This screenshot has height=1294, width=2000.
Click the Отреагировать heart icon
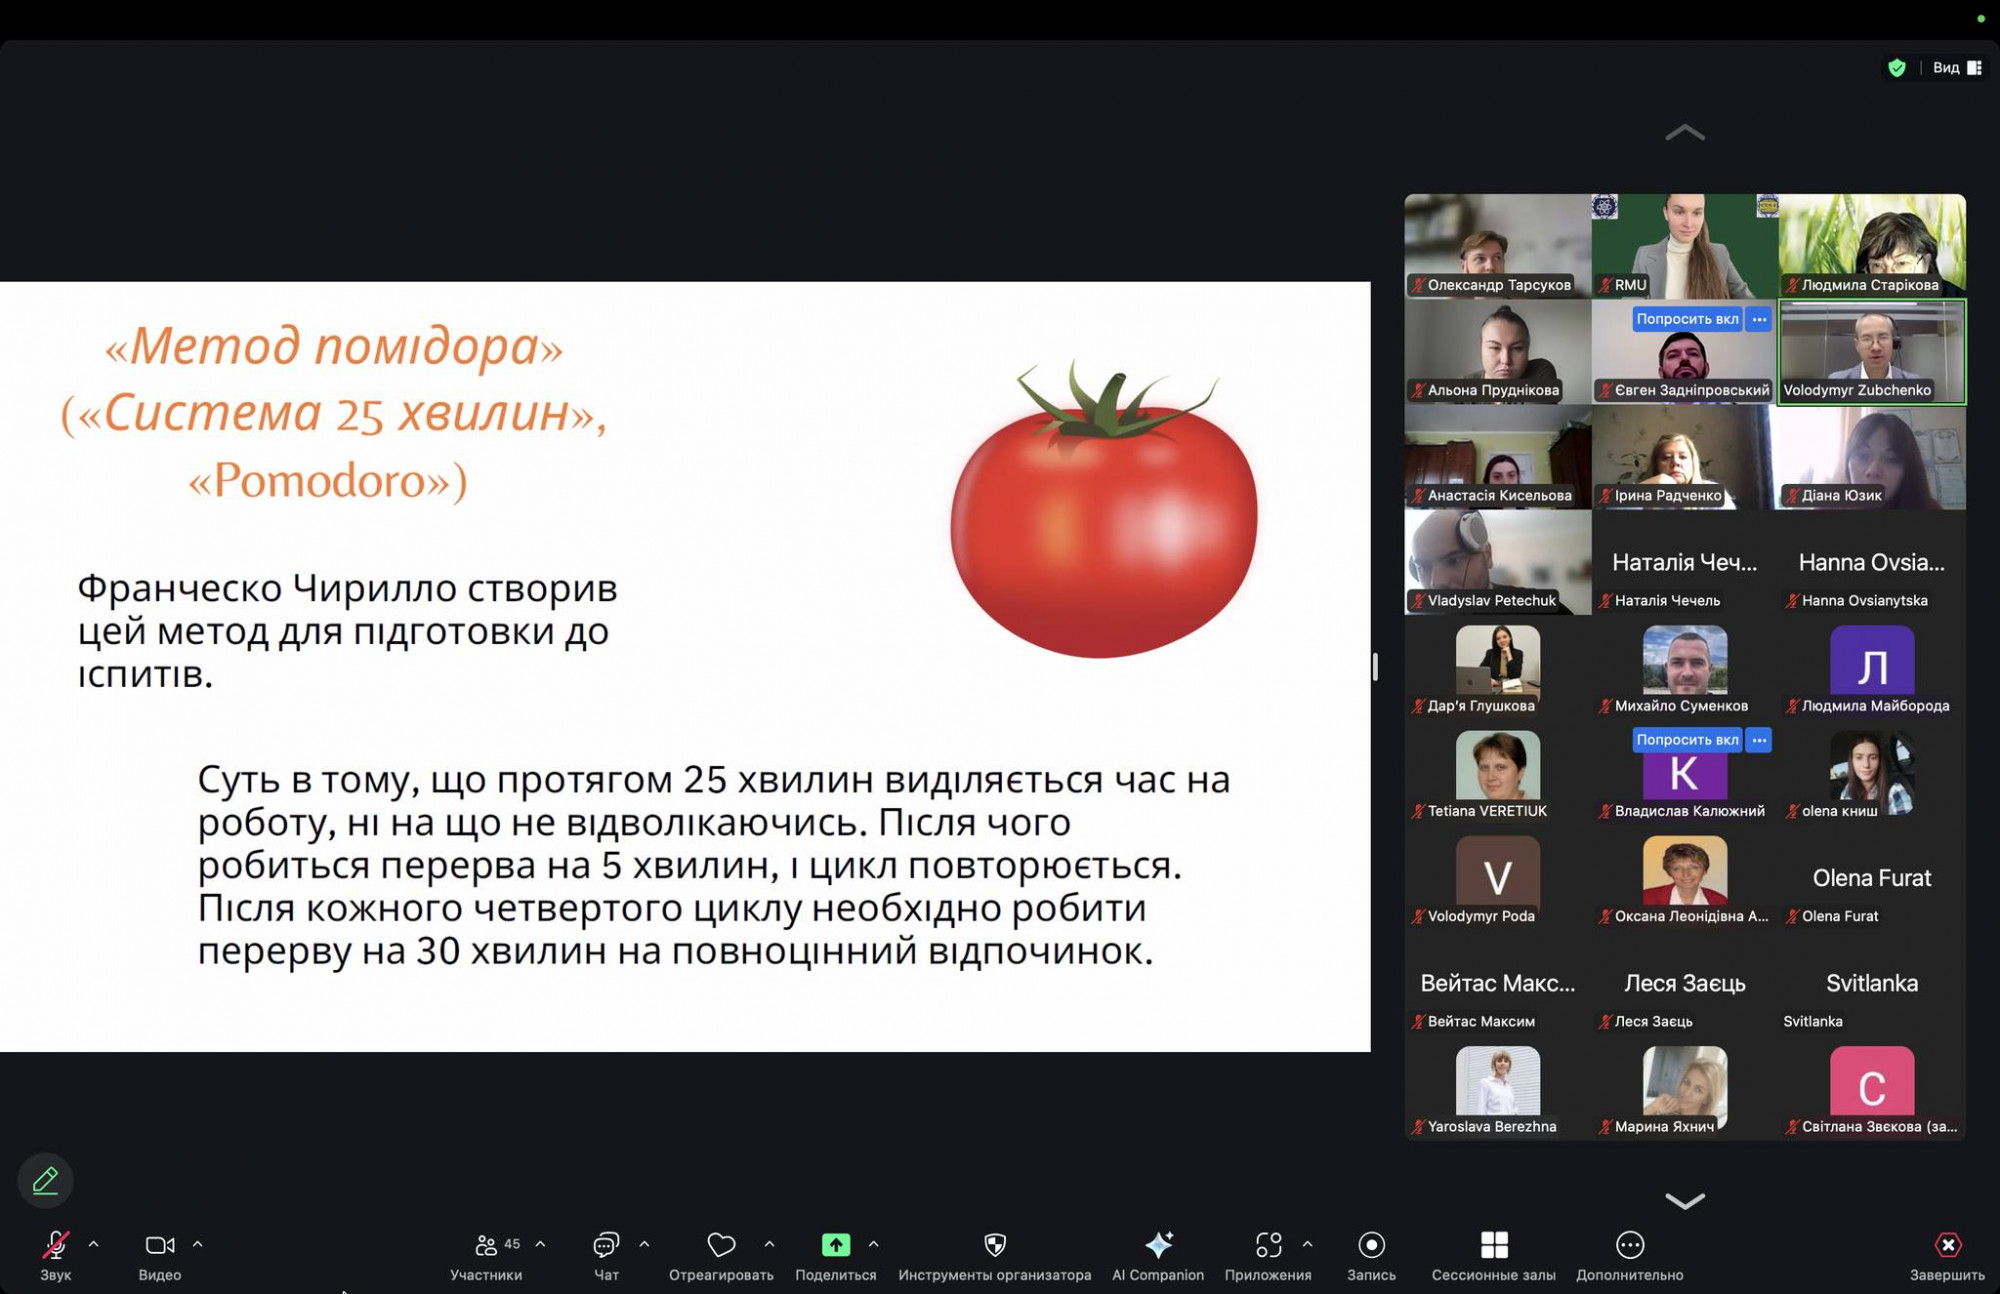pyautogui.click(x=721, y=1245)
